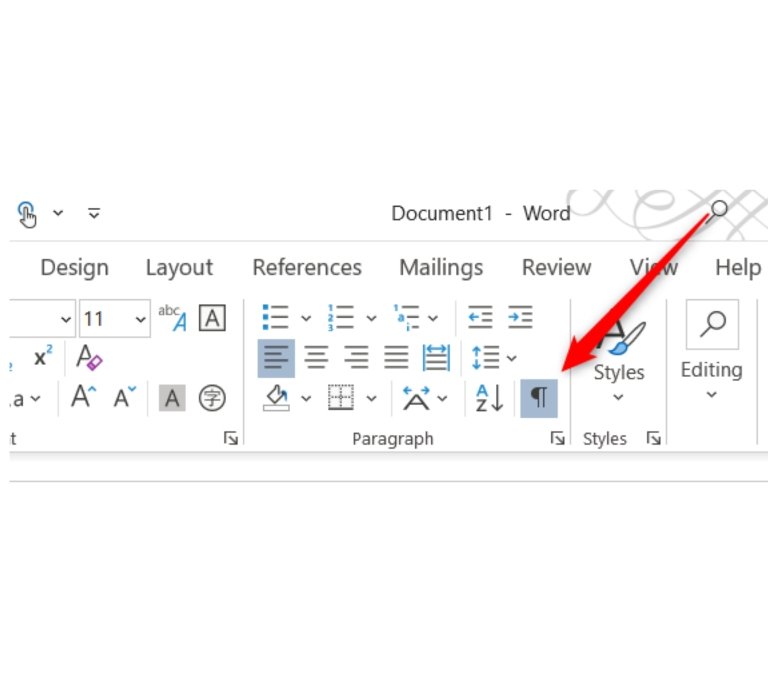
Task: Click the Asian Layout icon
Action: pyautogui.click(x=416, y=398)
